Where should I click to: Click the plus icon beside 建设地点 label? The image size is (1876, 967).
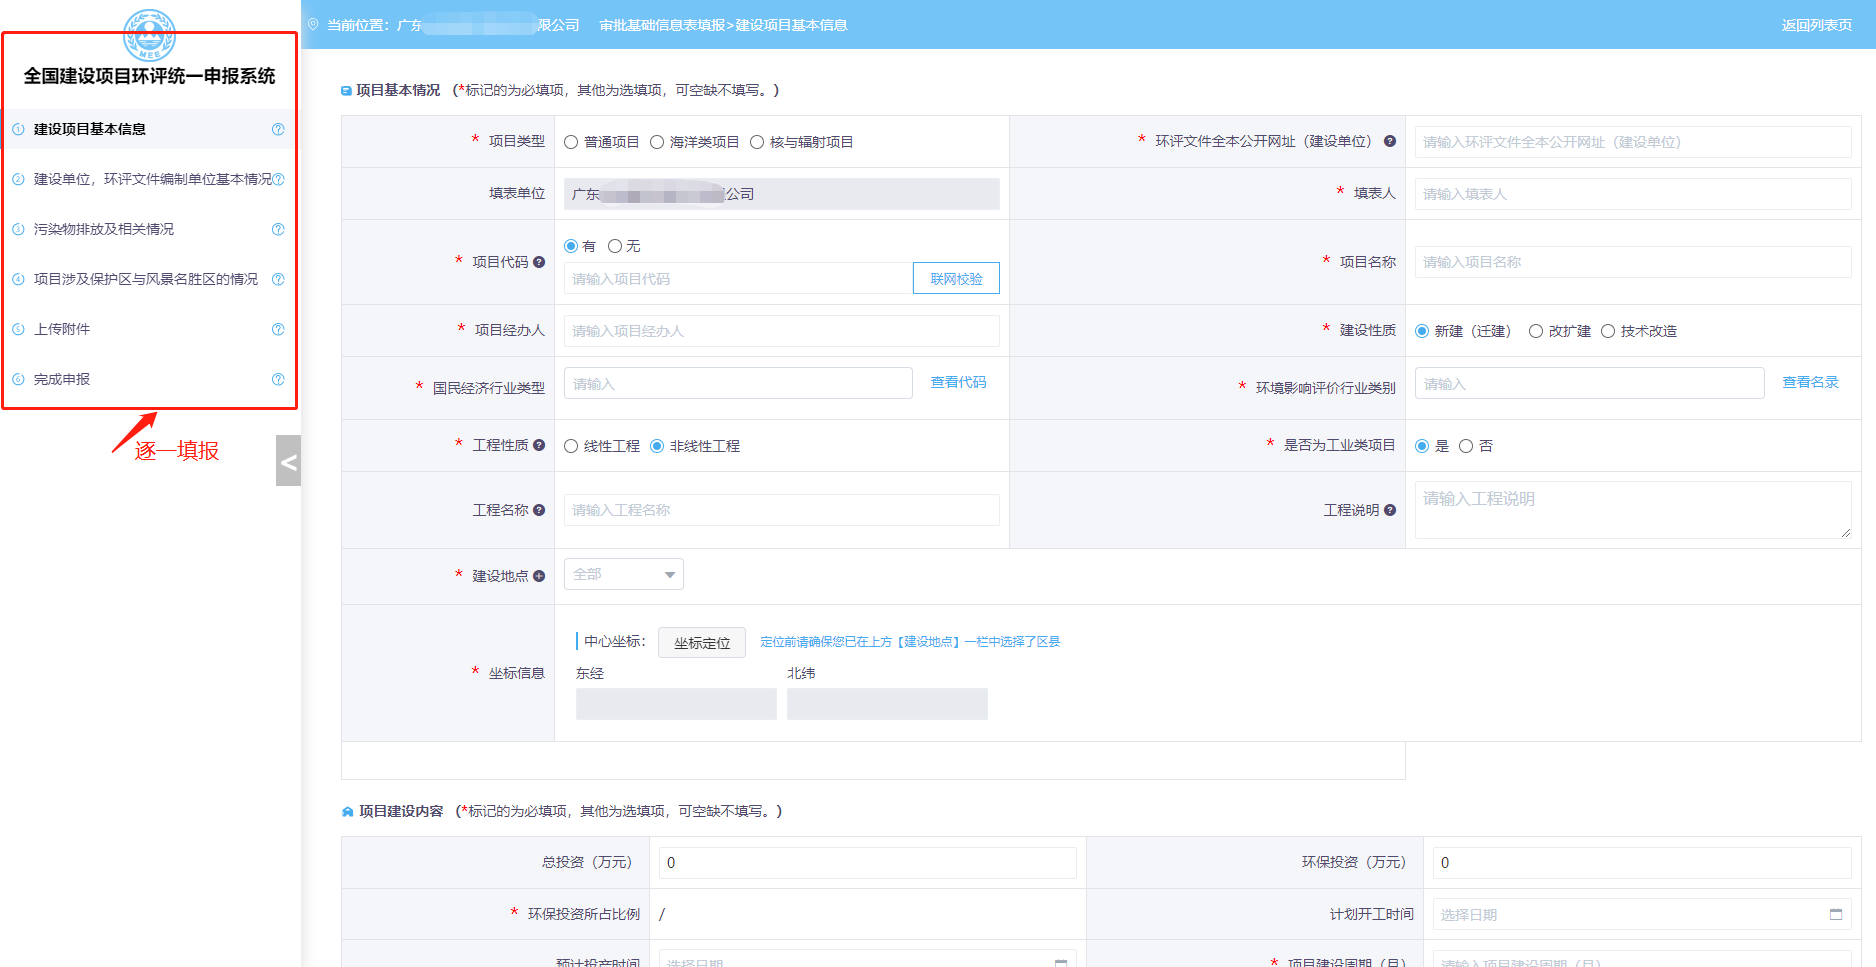pos(539,576)
